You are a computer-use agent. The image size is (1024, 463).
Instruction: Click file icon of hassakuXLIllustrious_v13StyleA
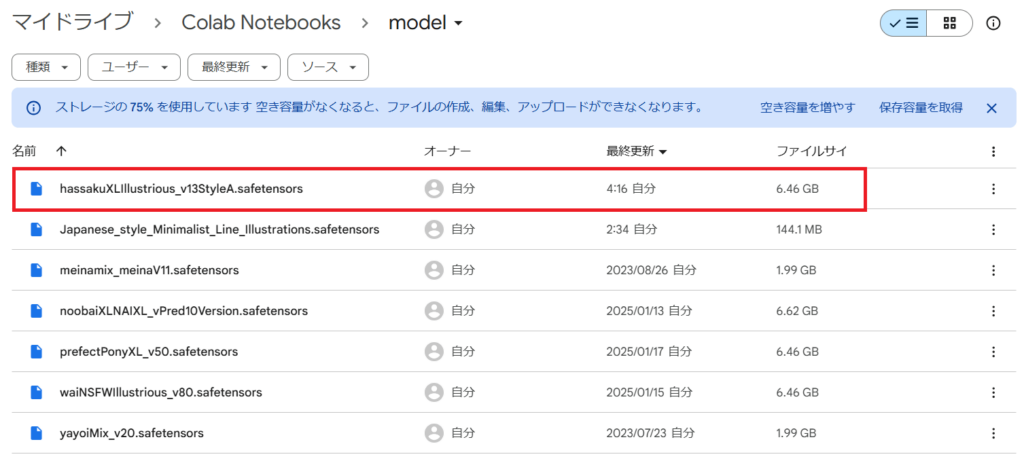point(37,189)
